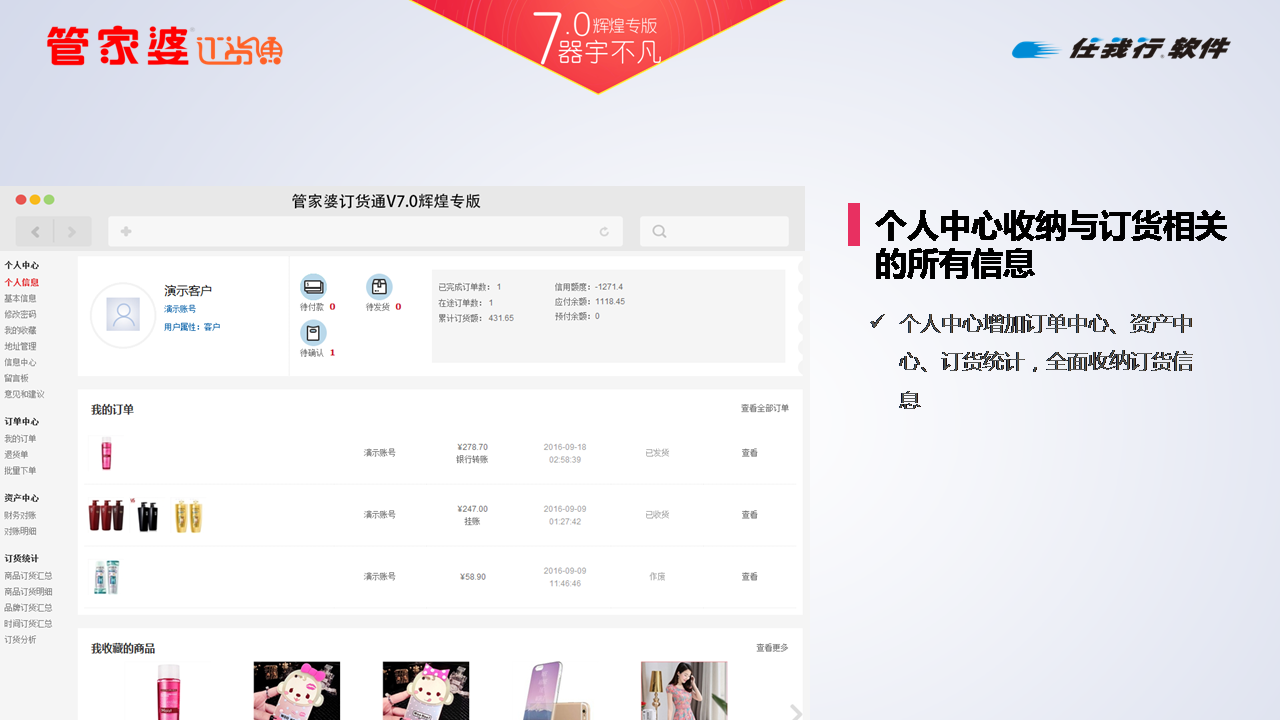Click 查看 for the ¥58.90 order

pyautogui.click(x=749, y=577)
